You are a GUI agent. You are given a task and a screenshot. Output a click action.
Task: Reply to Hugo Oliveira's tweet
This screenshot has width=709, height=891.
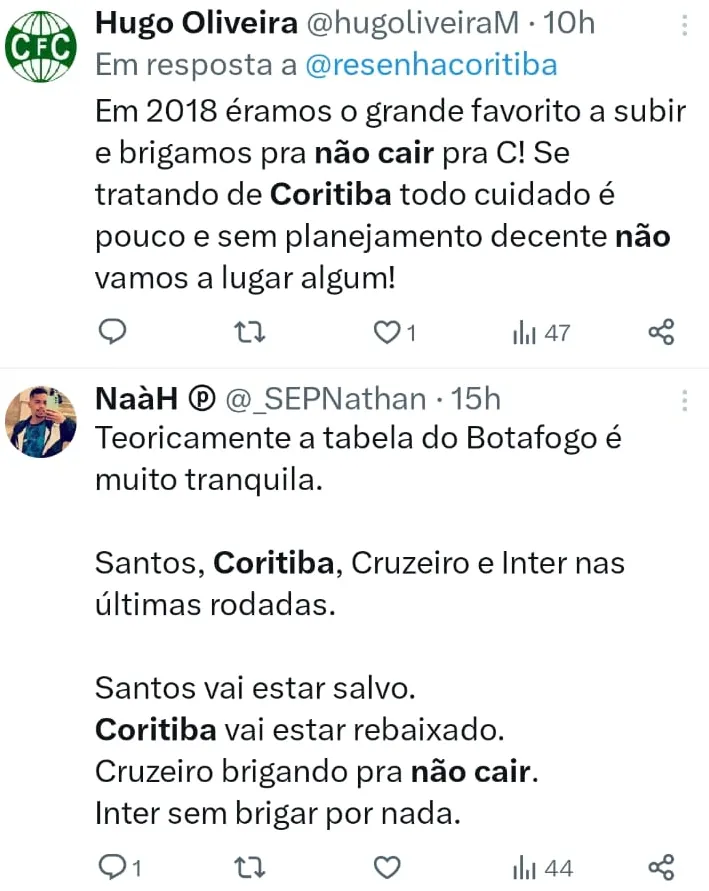point(113,331)
